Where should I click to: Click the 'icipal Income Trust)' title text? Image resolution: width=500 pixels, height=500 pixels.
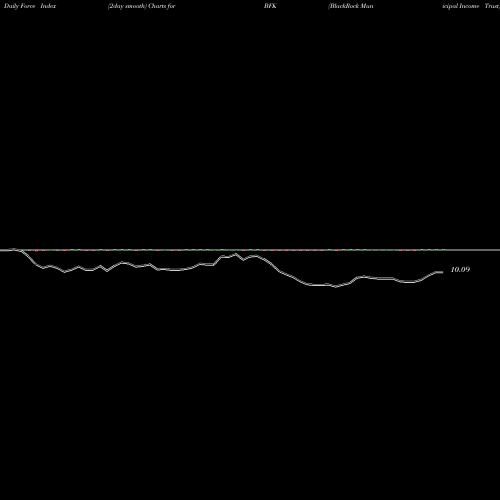click(471, 6)
